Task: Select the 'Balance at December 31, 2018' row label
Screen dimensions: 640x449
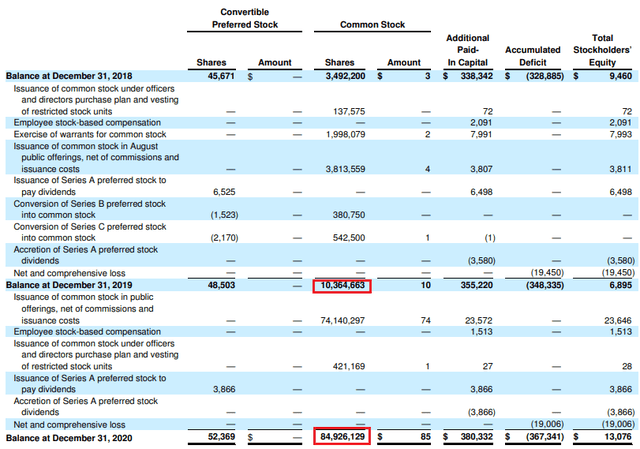Action: pos(69,76)
